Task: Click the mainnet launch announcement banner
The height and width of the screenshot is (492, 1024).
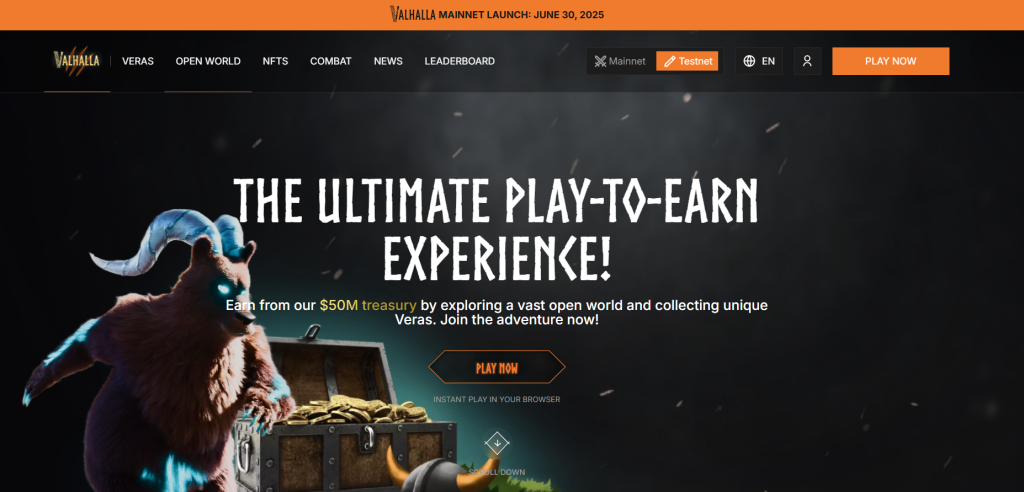Action: coord(512,14)
